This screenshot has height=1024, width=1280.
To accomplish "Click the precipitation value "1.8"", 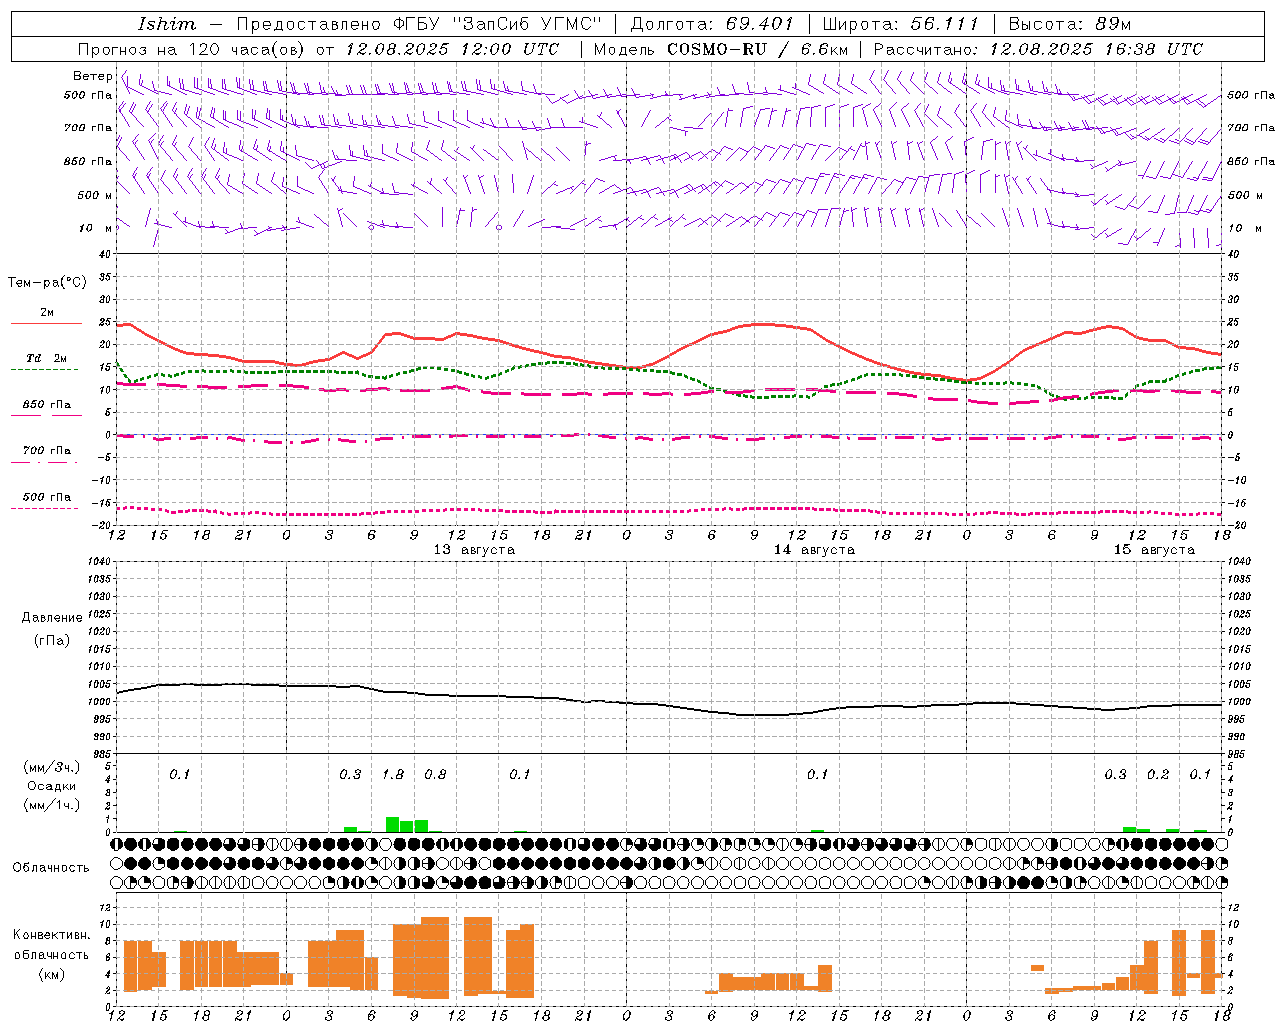I will point(393,775).
